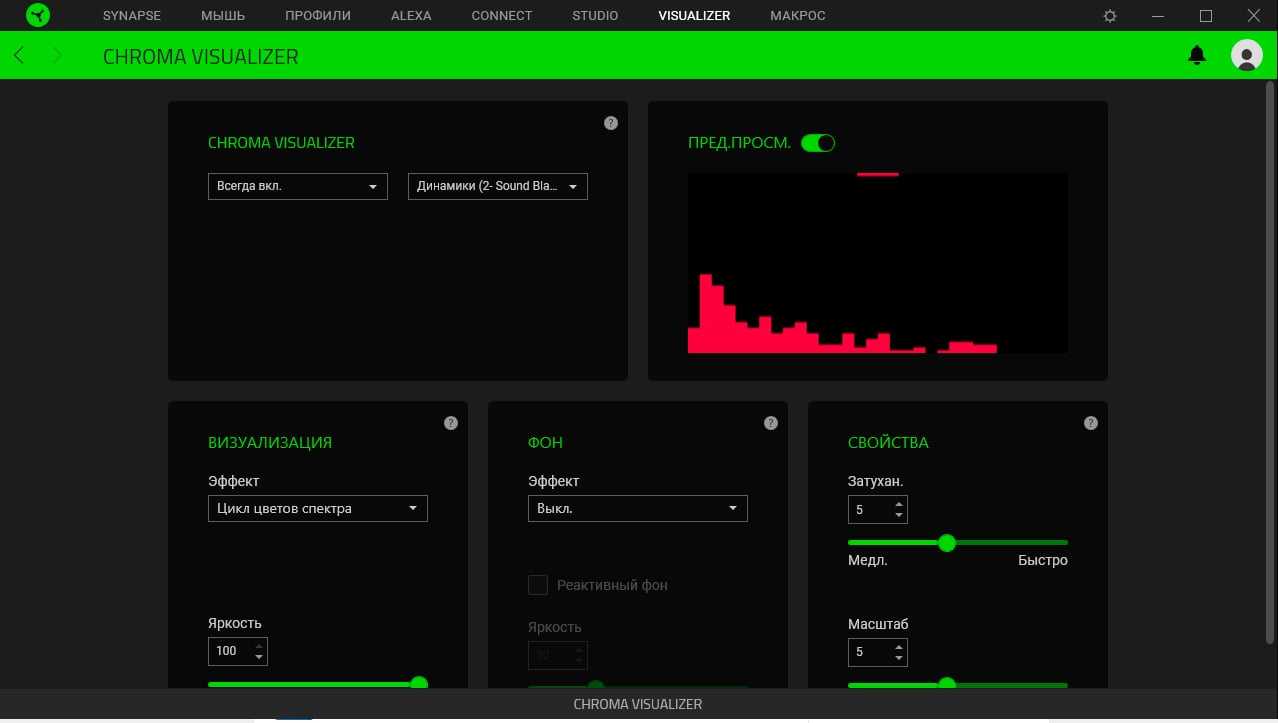The image size is (1278, 723).
Task: Click the Затухан. speed slider handle
Action: point(947,543)
